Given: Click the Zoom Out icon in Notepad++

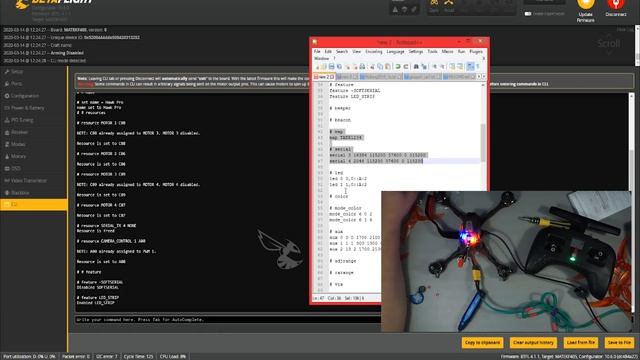Looking at the screenshot, I should 442,67.
